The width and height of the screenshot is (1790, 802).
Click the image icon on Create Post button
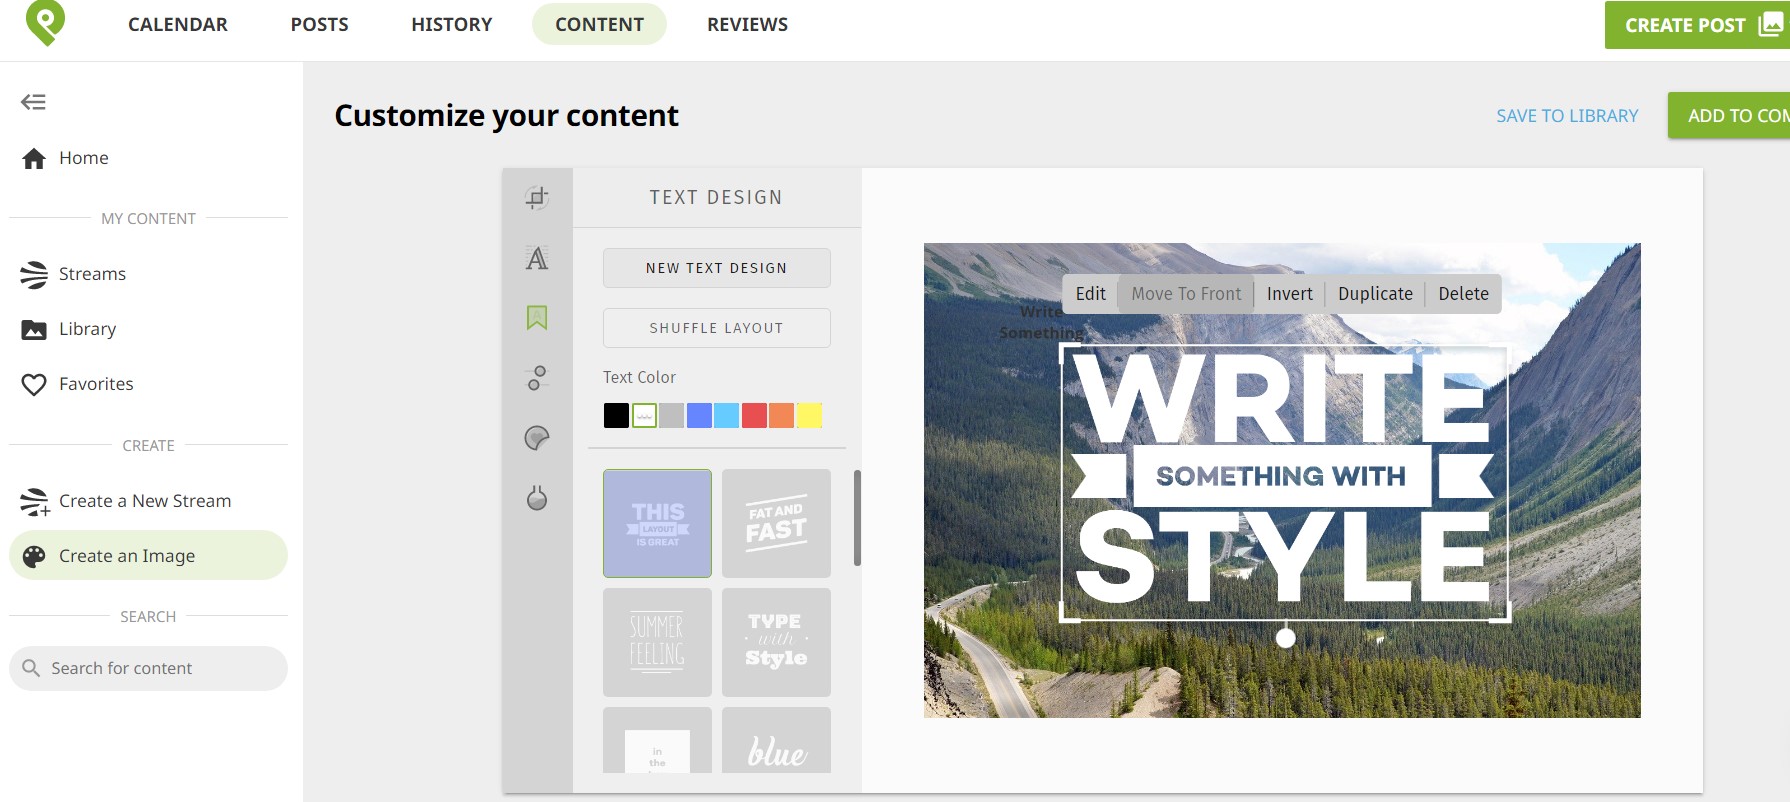pos(1771,25)
